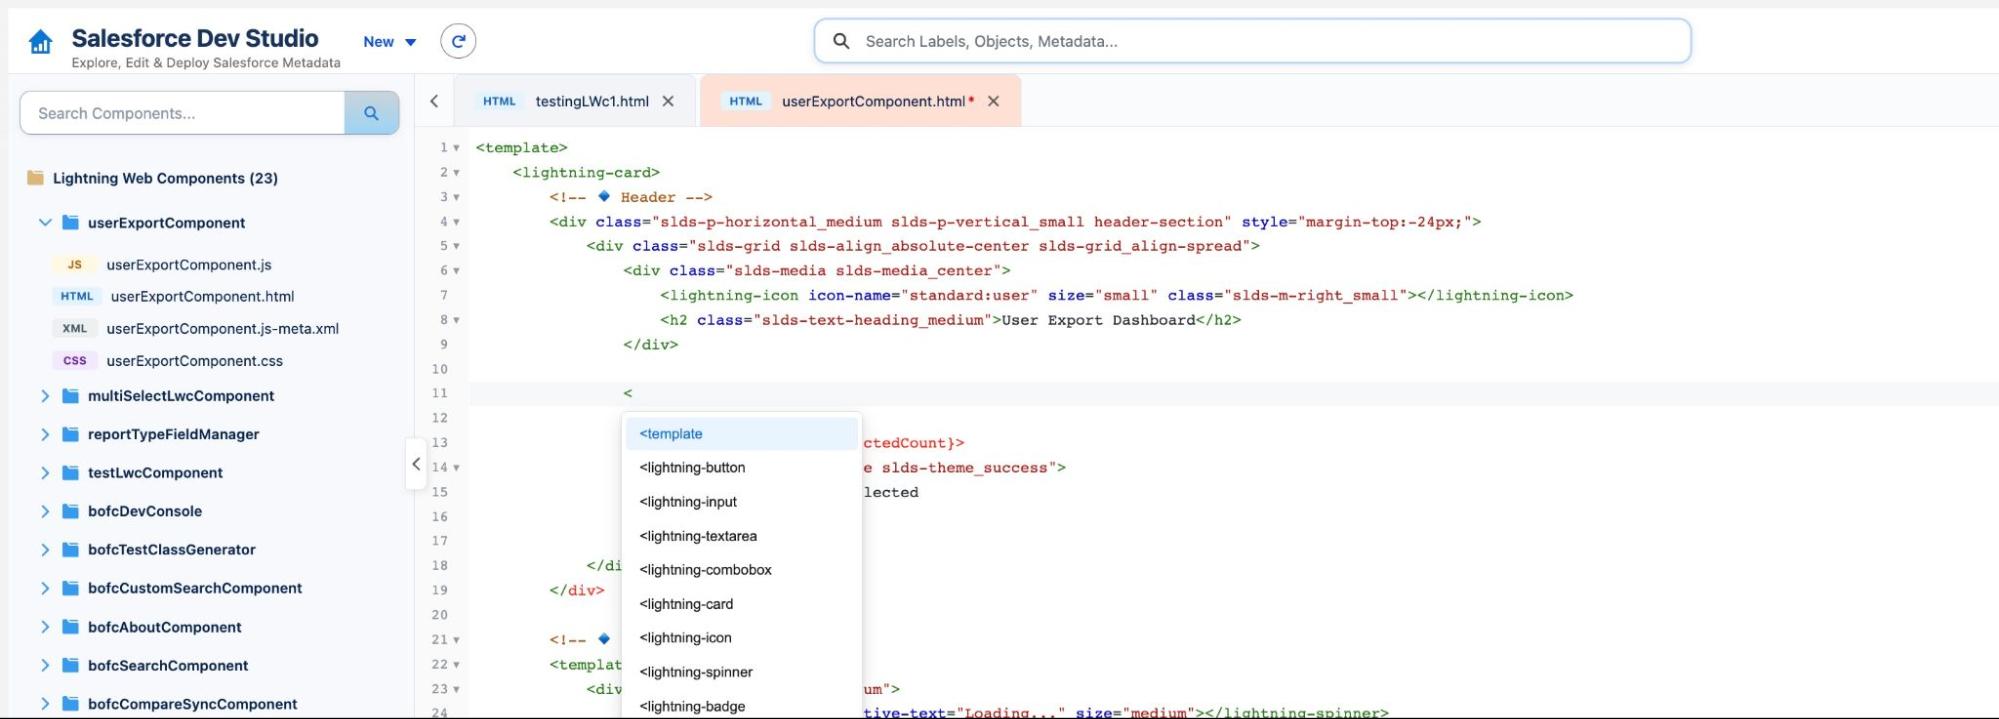Click the bofcCustomSearchComponent folder icon
Image resolution: width=1999 pixels, height=719 pixels.
point(70,588)
